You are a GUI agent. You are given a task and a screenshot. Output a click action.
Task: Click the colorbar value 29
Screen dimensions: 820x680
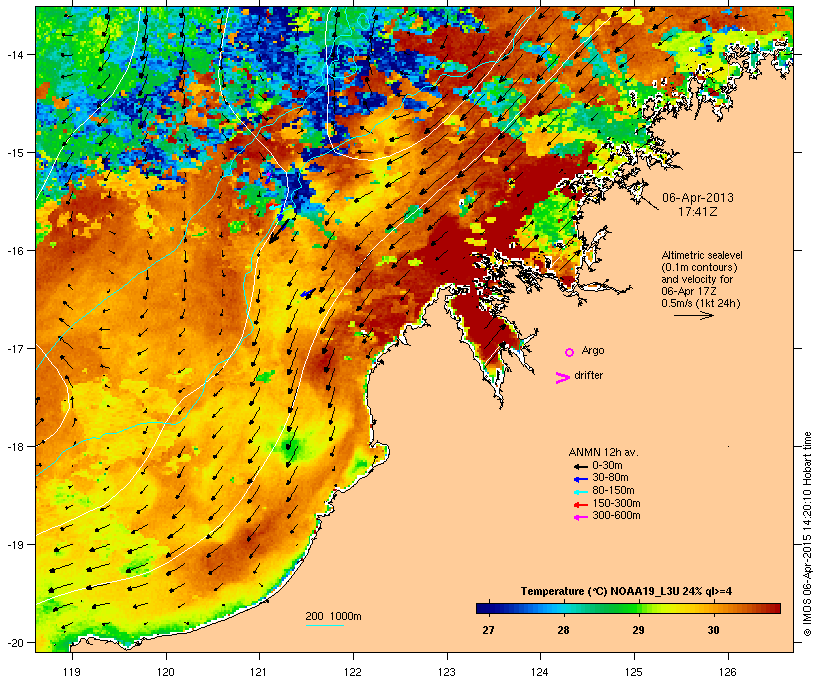(x=638, y=630)
